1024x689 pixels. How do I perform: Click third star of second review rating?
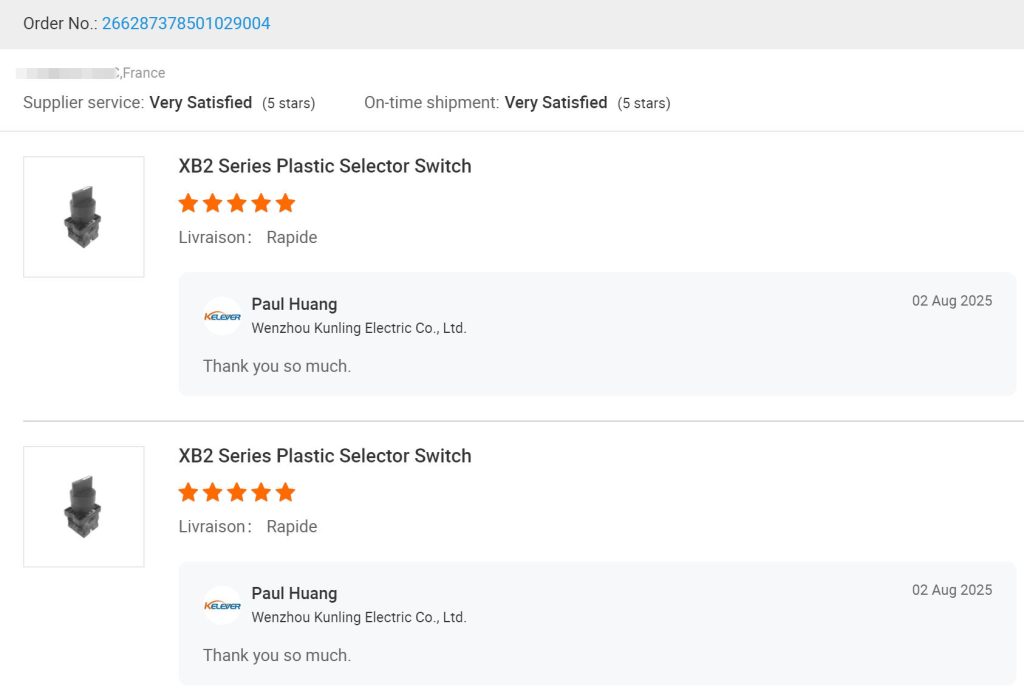click(x=237, y=492)
